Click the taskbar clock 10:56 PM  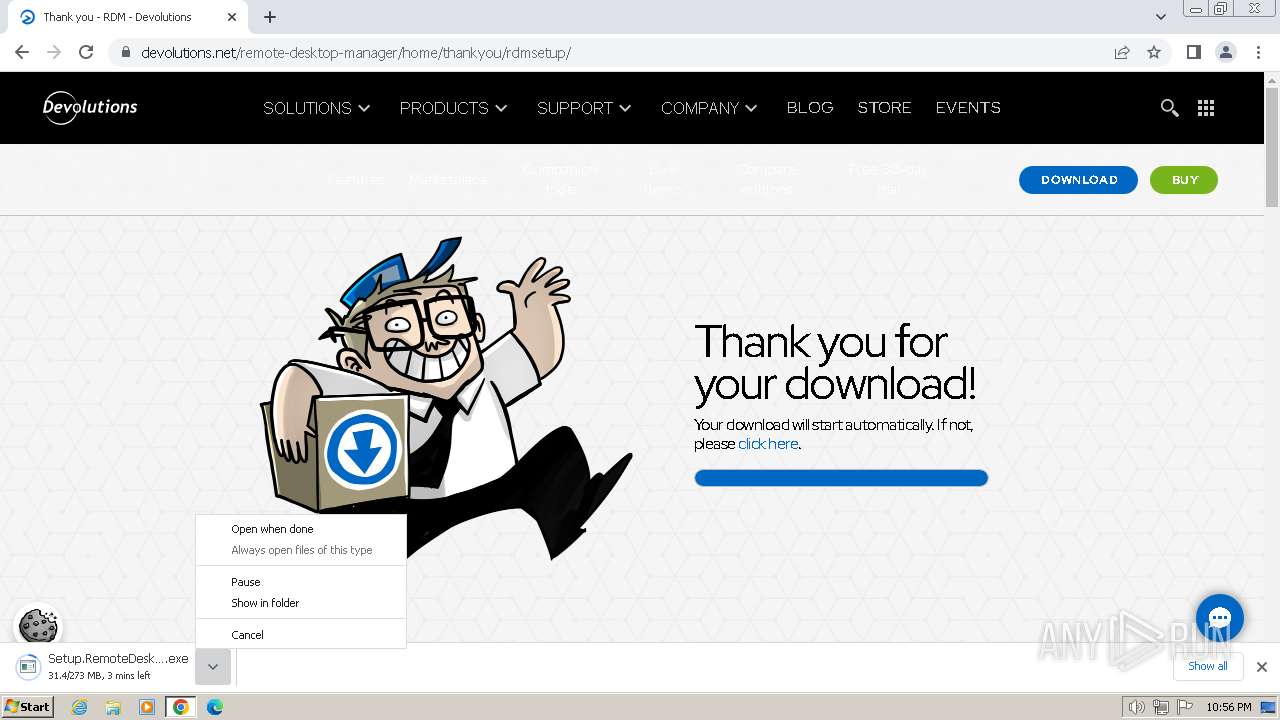pos(1229,707)
